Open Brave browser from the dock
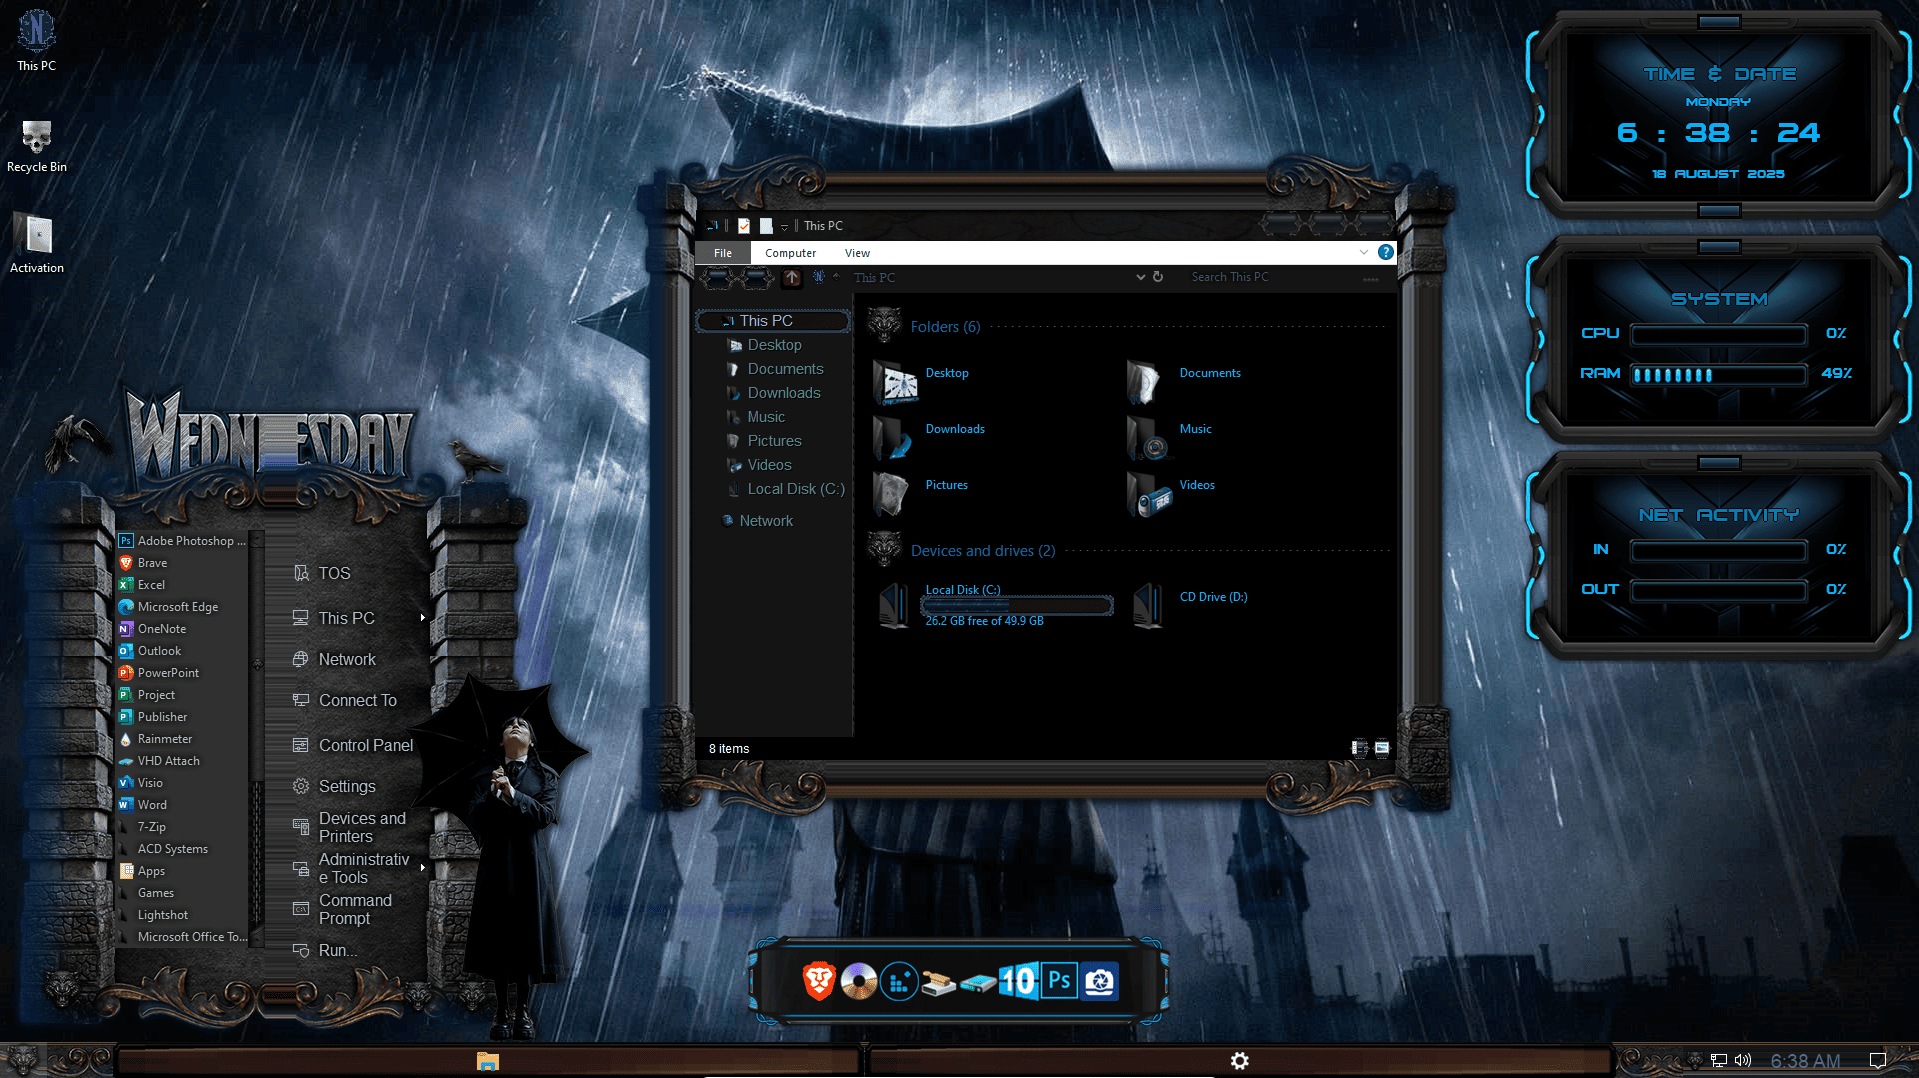Image resolution: width=1919 pixels, height=1078 pixels. coord(819,981)
